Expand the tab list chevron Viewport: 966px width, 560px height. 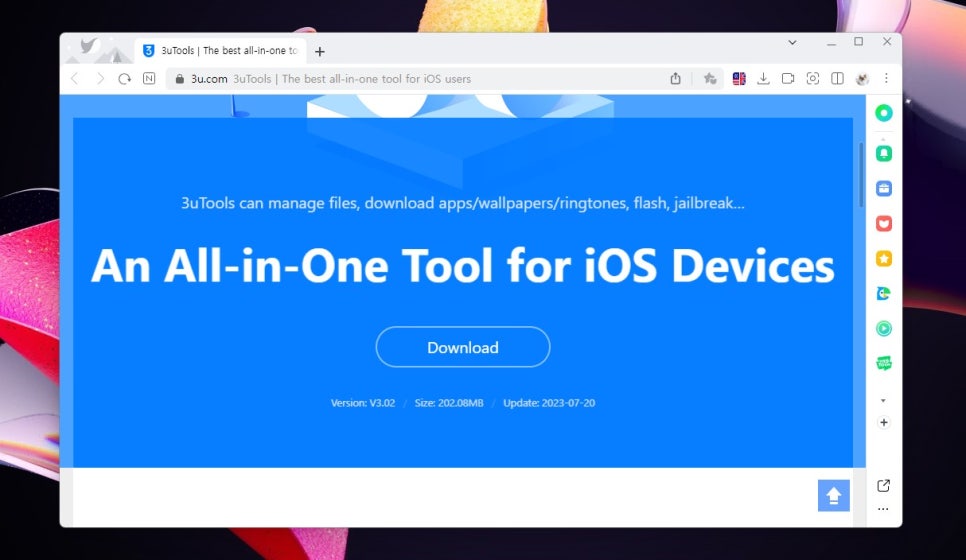click(792, 42)
